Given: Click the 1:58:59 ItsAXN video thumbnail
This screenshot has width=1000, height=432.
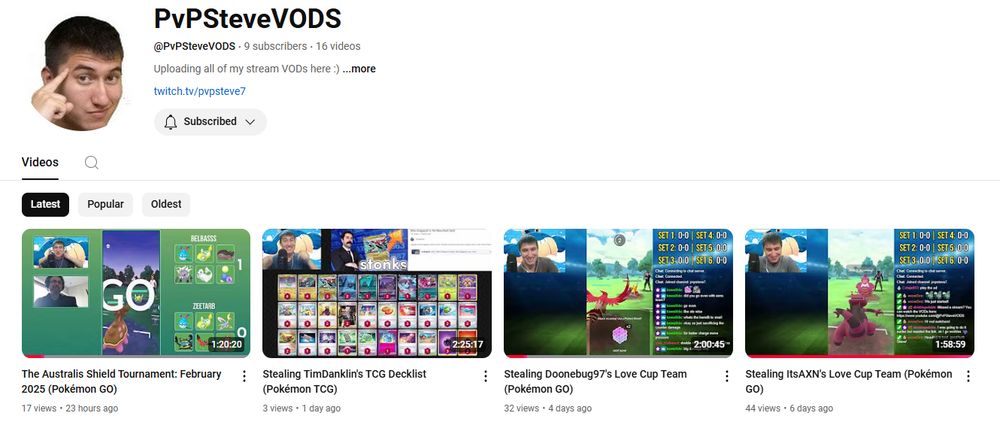Looking at the screenshot, I should (x=860, y=293).
